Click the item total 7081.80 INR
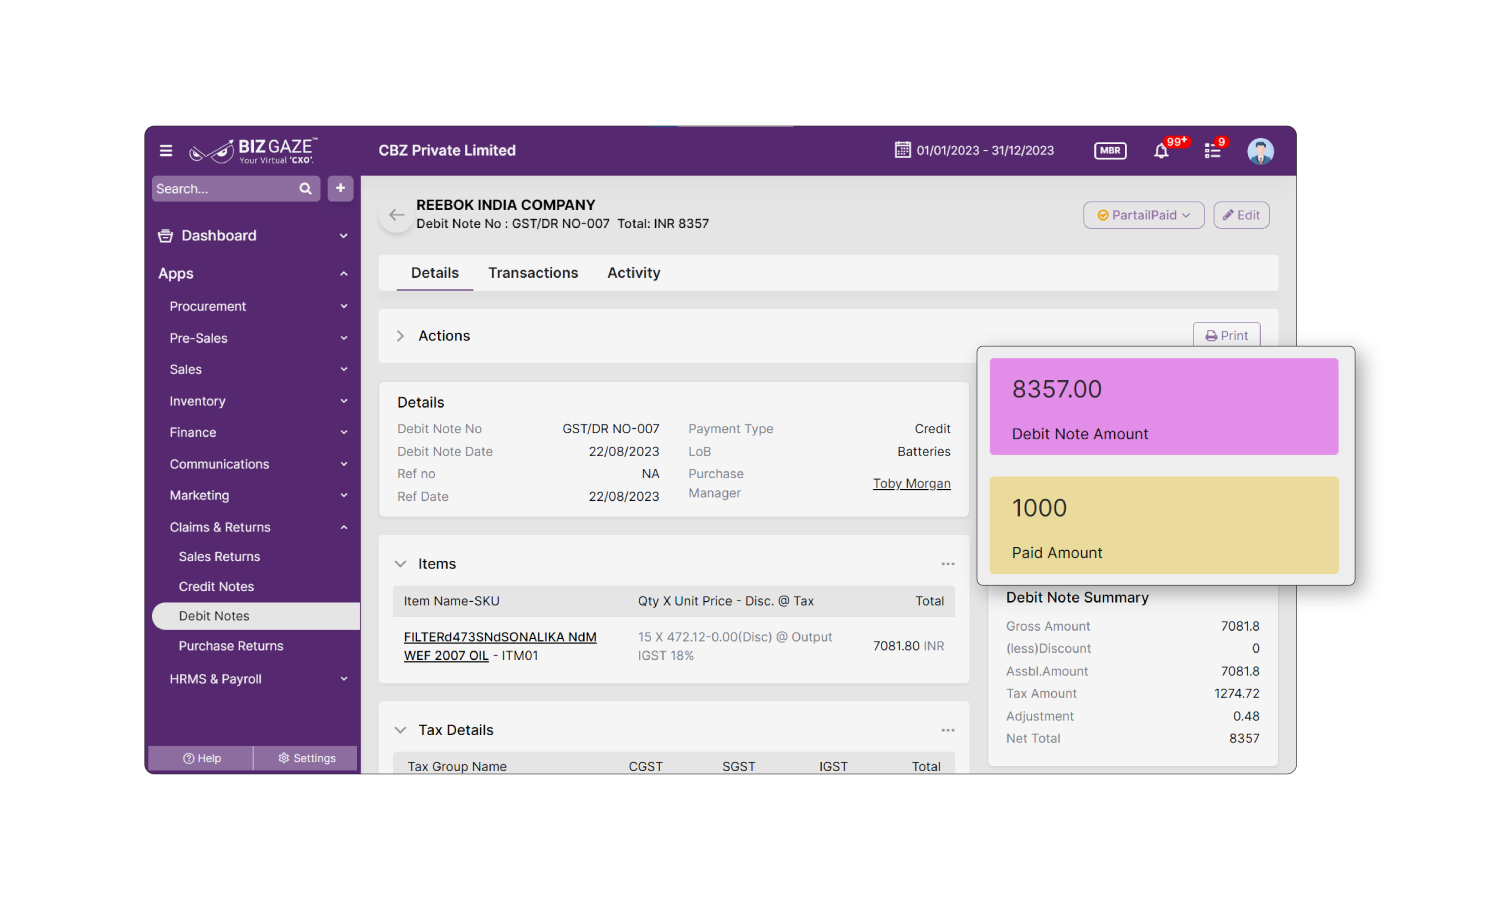 pyautogui.click(x=908, y=646)
